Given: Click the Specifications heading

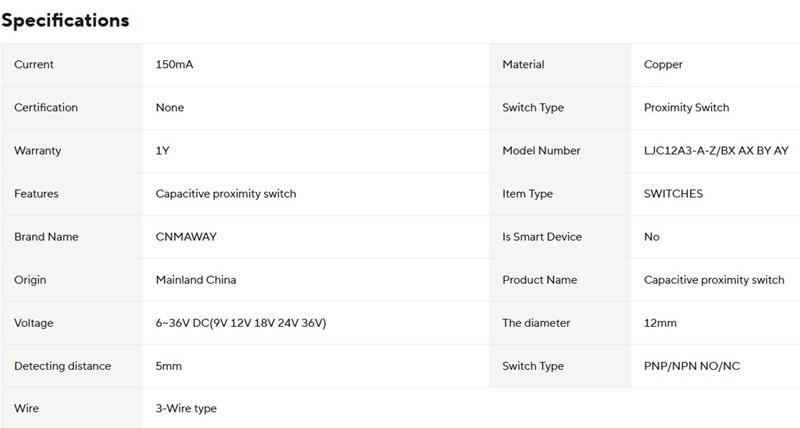Looking at the screenshot, I should click(x=65, y=20).
